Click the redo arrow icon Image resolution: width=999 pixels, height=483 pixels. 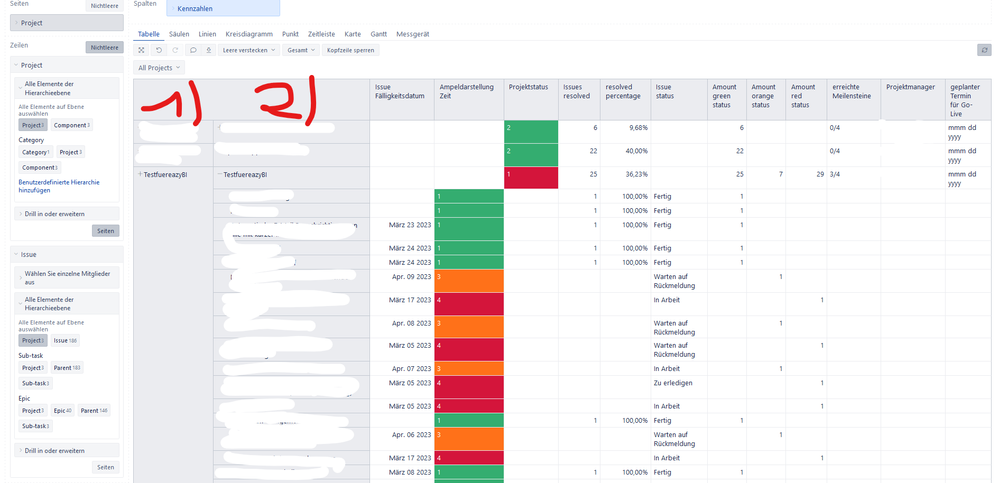click(175, 50)
